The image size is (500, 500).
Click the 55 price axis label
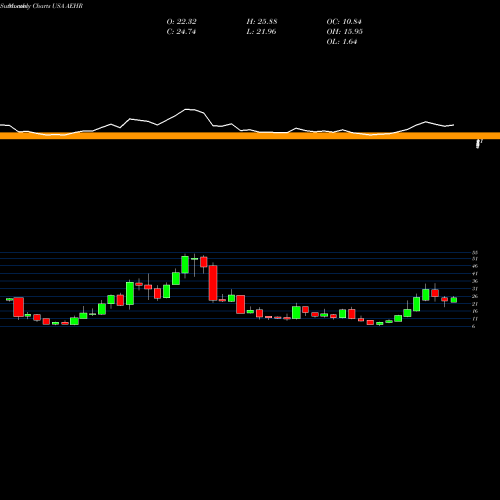click(x=475, y=253)
